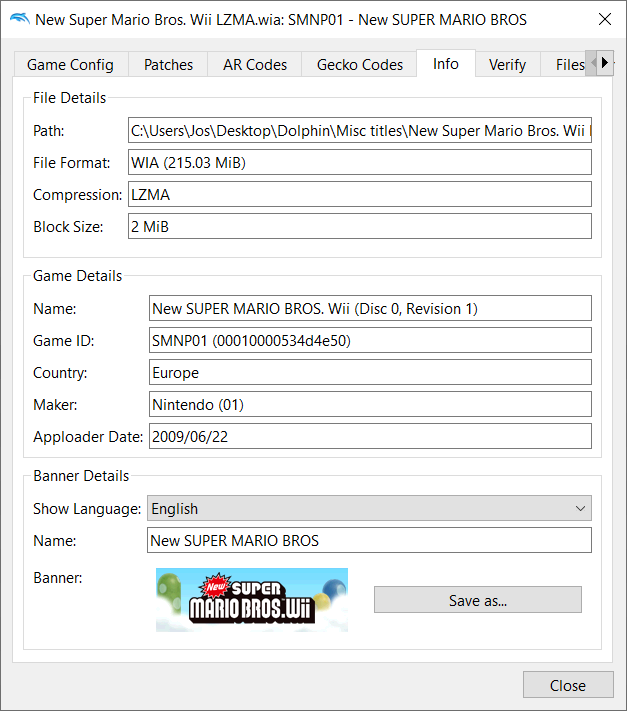Click the 'Game Details' group heading
Screen dimensions: 627x711
78,276
